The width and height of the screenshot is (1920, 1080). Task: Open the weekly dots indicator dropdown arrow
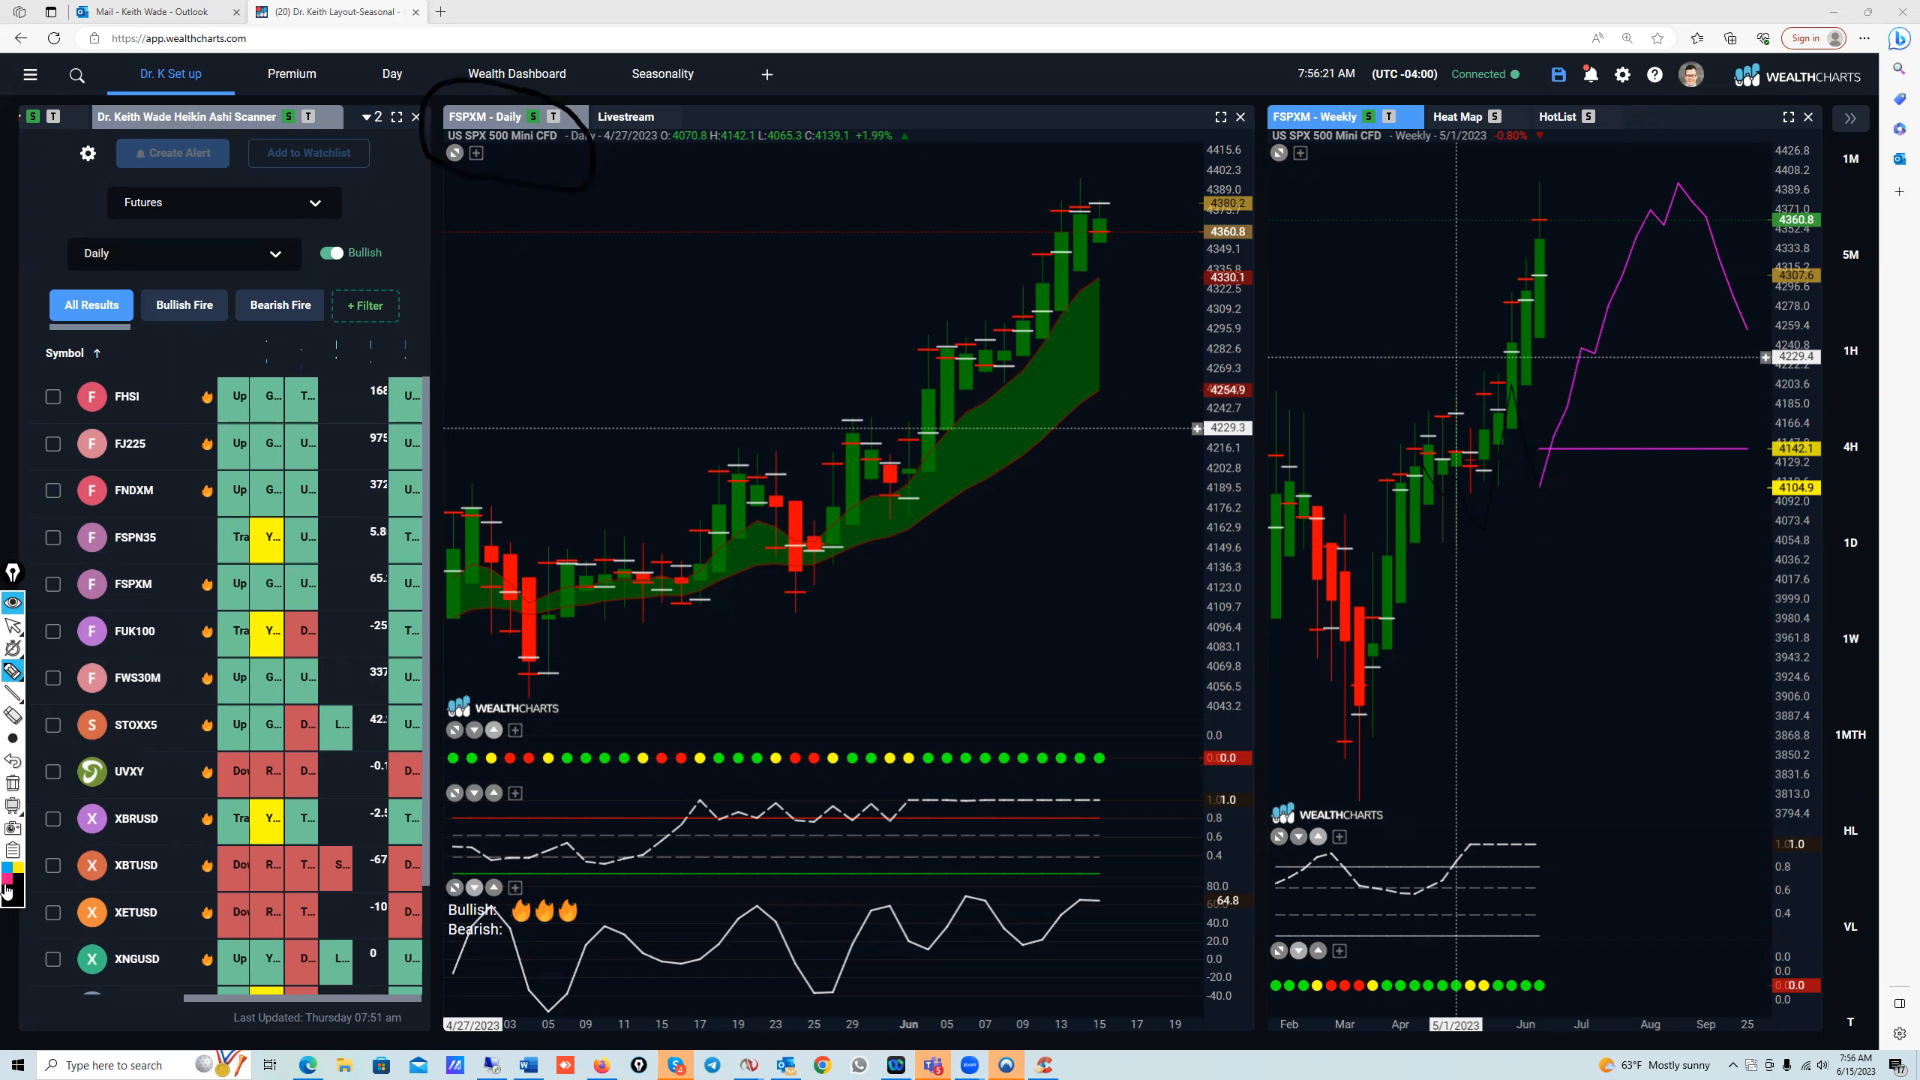pyautogui.click(x=1298, y=951)
